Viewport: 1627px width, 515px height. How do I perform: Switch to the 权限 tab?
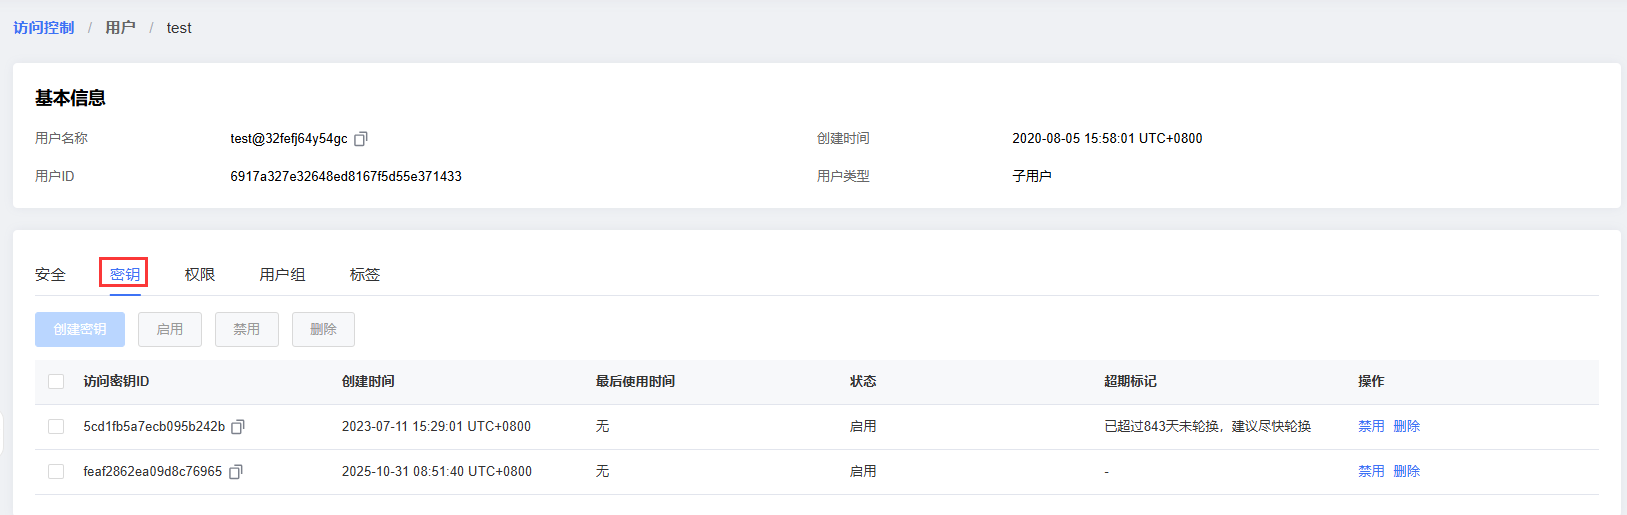tap(200, 275)
